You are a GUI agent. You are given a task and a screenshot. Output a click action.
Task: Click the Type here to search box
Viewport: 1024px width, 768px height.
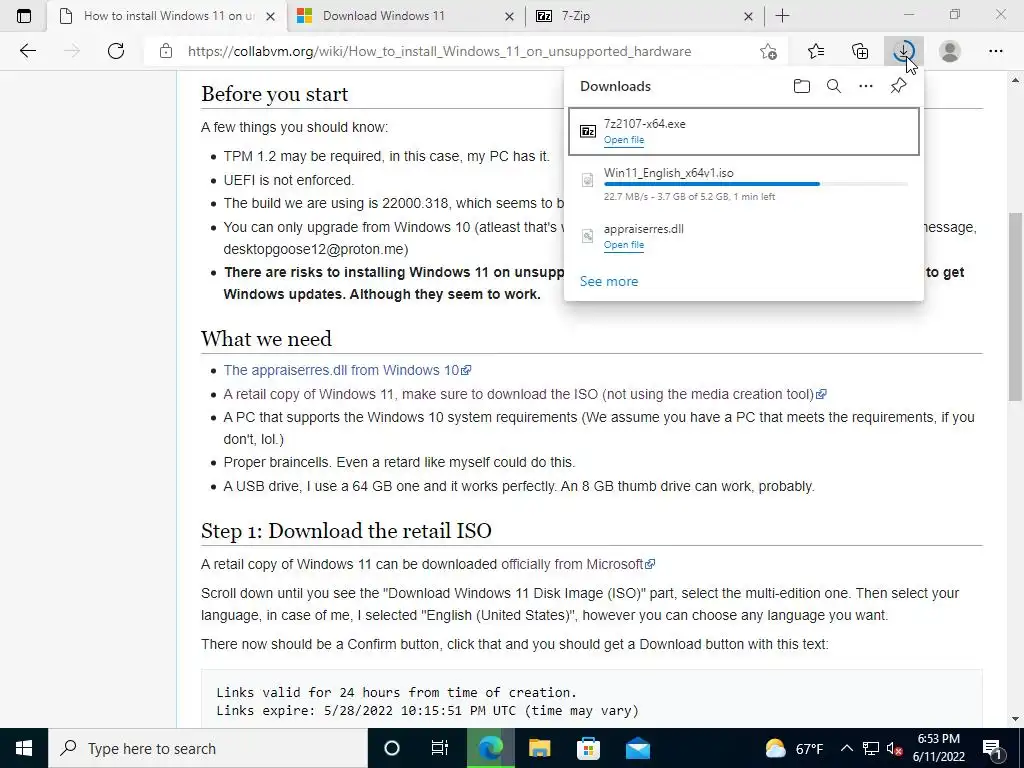(x=208, y=748)
